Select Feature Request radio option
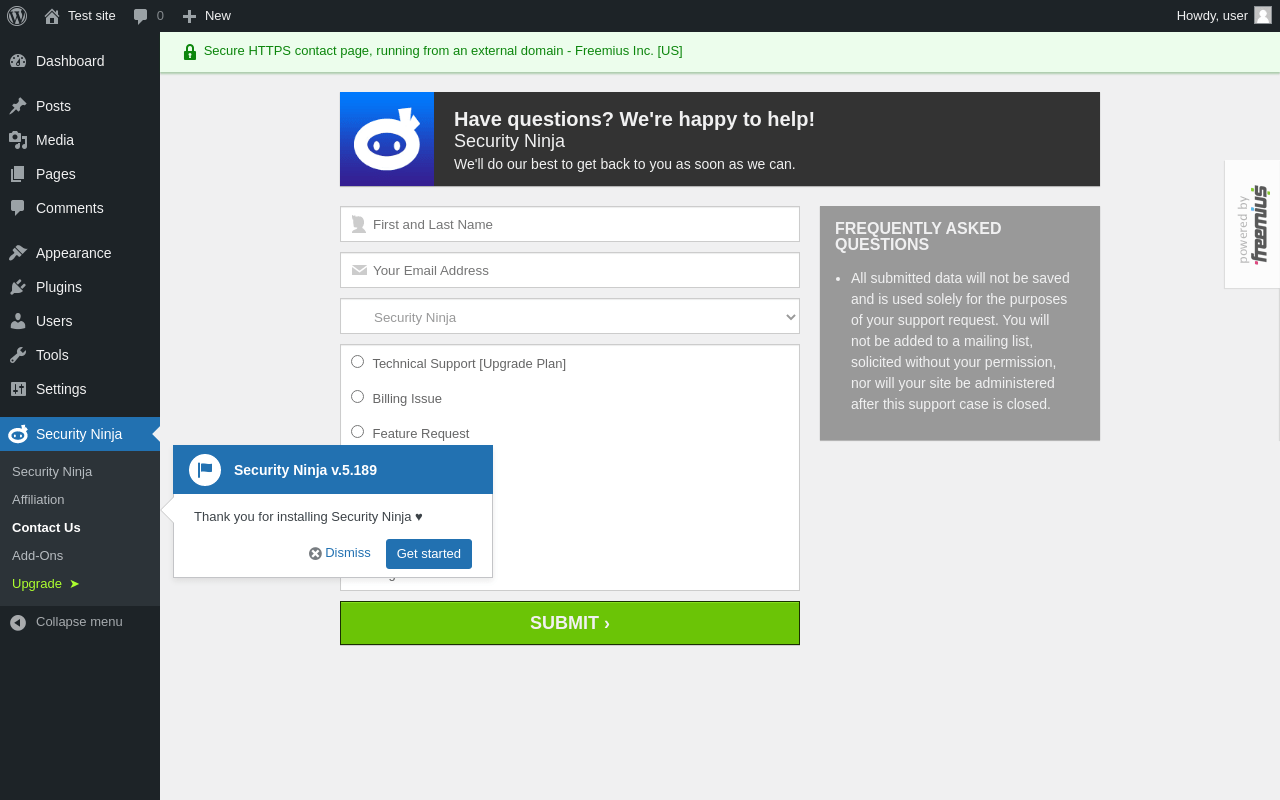1280x800 pixels. pyautogui.click(x=357, y=432)
